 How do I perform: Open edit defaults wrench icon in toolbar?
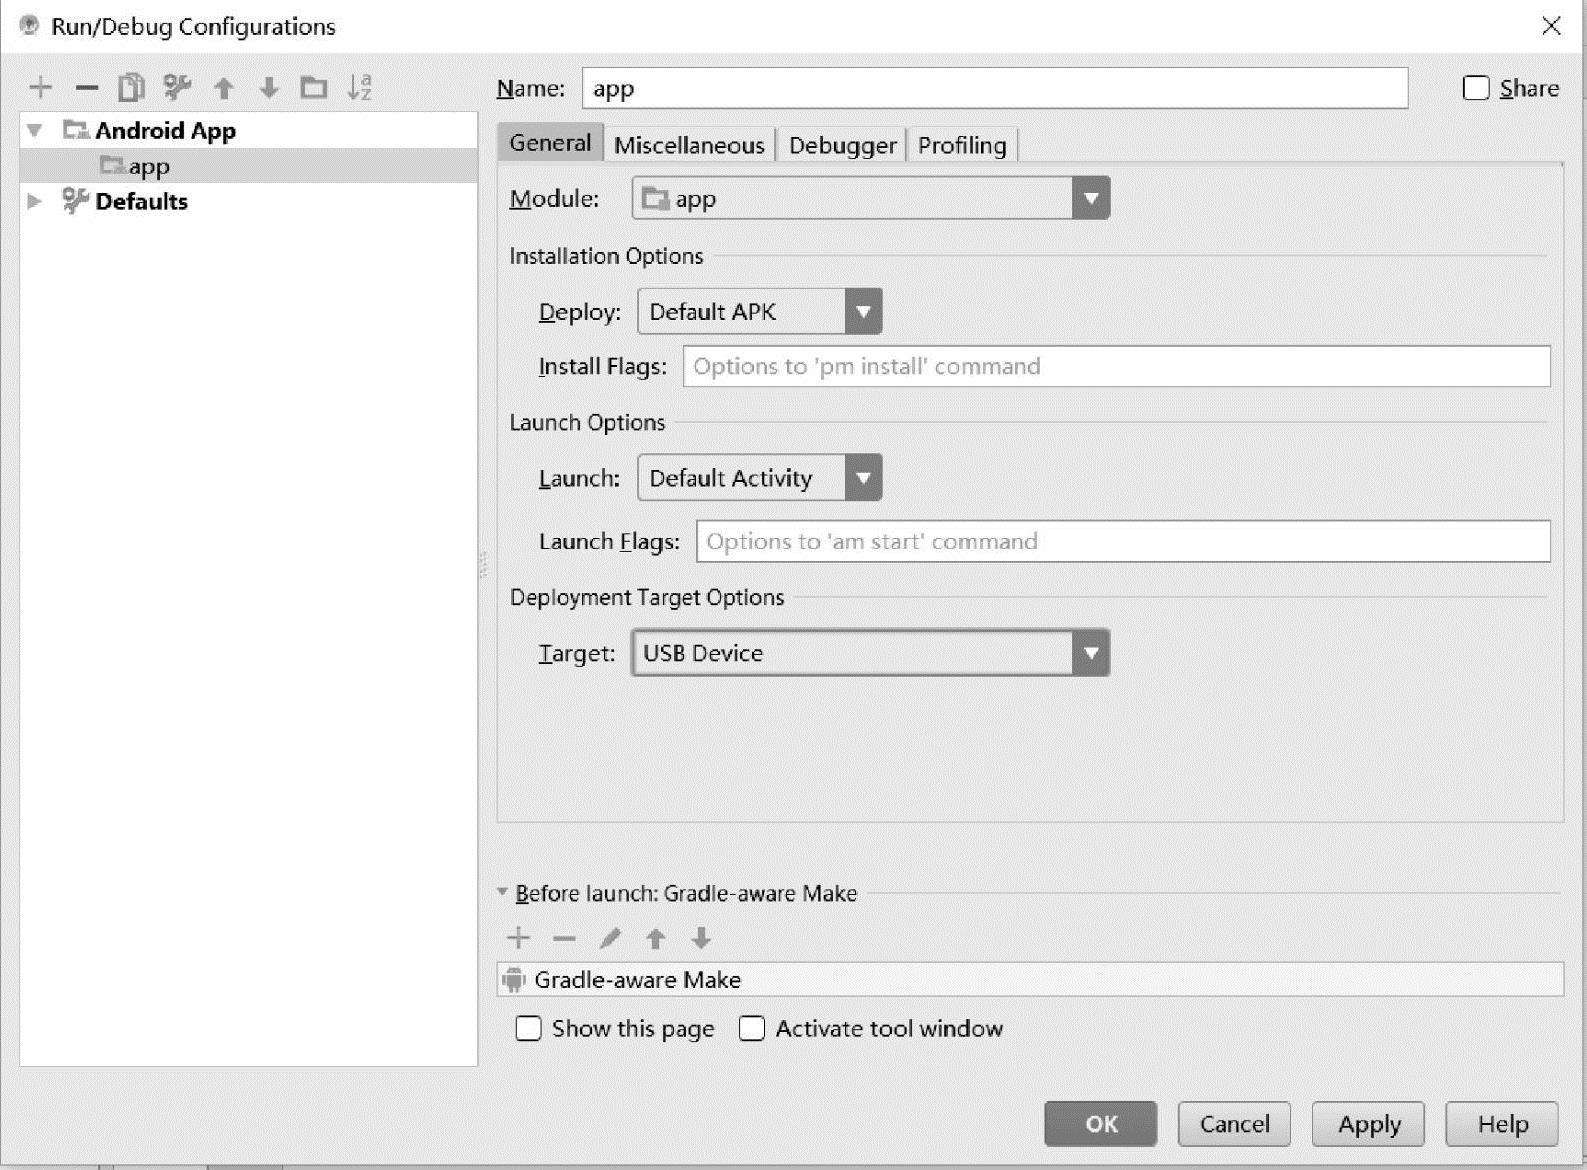pyautogui.click(x=177, y=88)
